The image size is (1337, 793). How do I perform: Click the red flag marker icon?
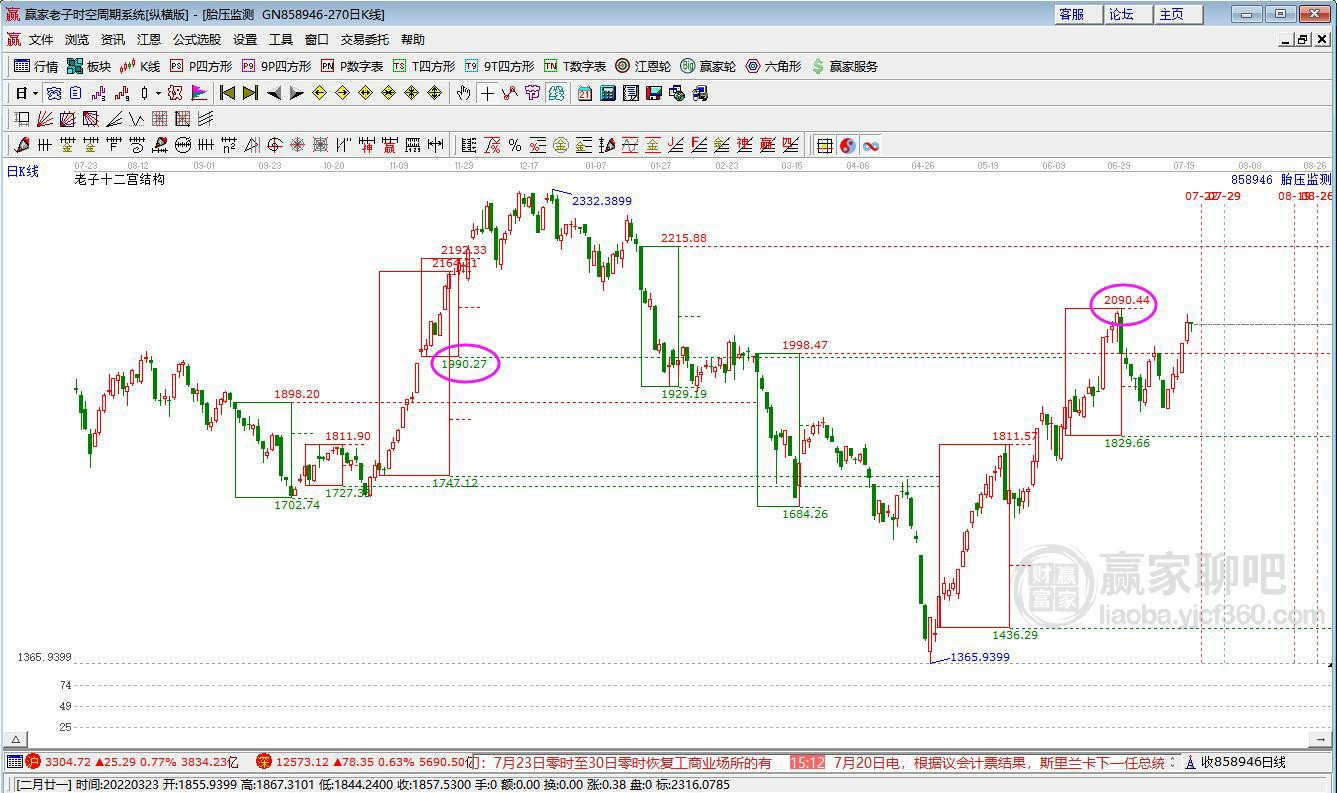[199, 93]
